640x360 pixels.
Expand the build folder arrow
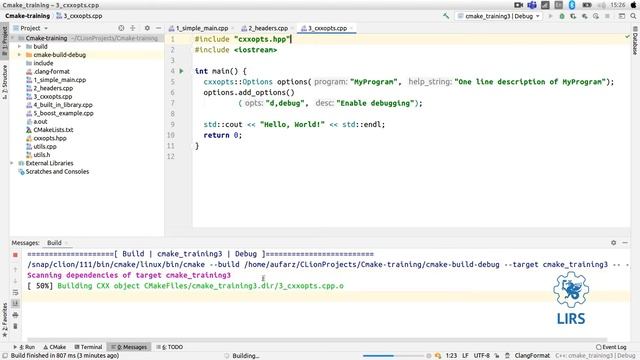pos(19,47)
